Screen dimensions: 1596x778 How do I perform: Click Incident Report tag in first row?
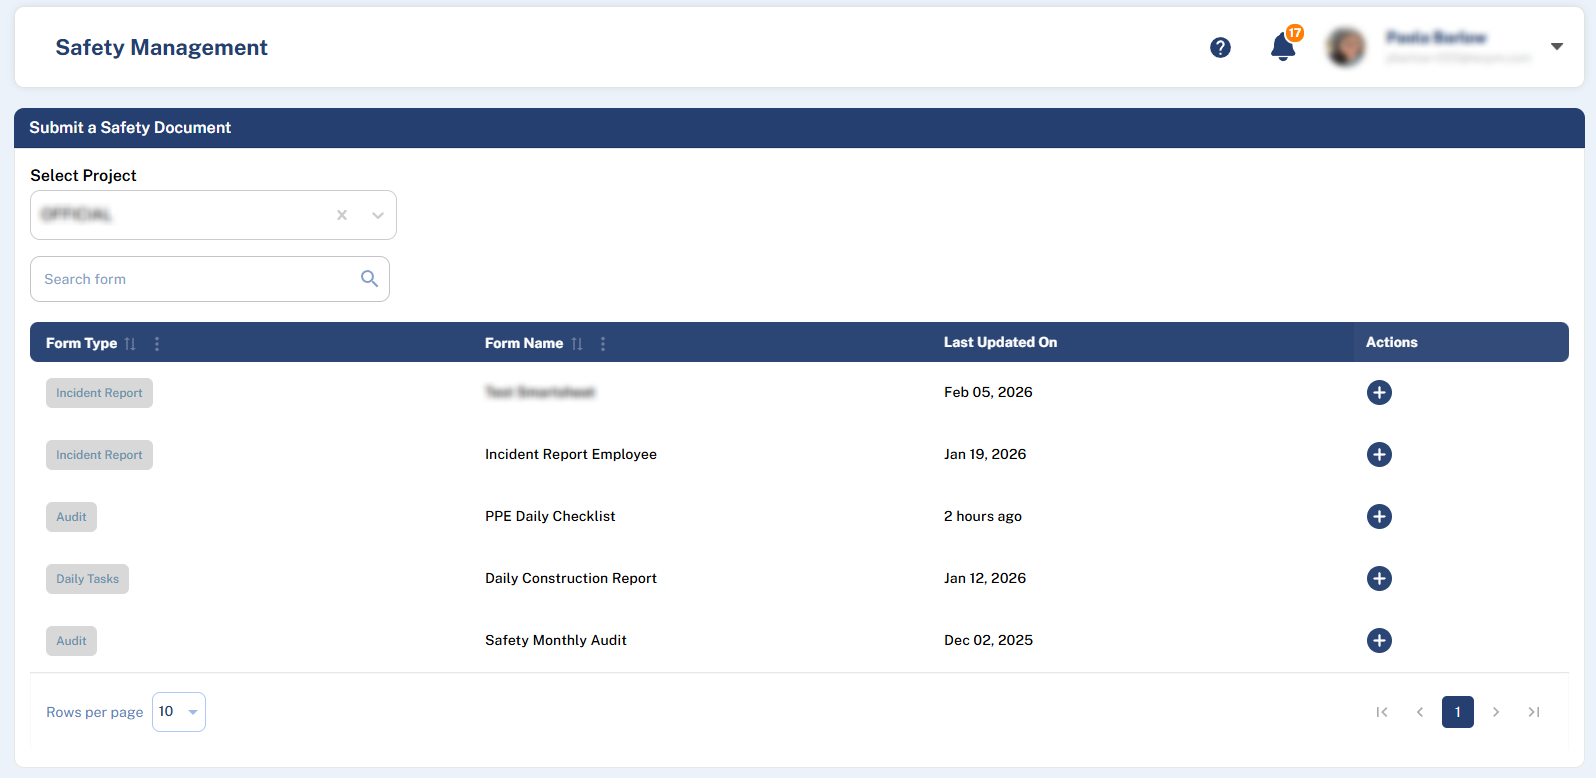click(99, 393)
